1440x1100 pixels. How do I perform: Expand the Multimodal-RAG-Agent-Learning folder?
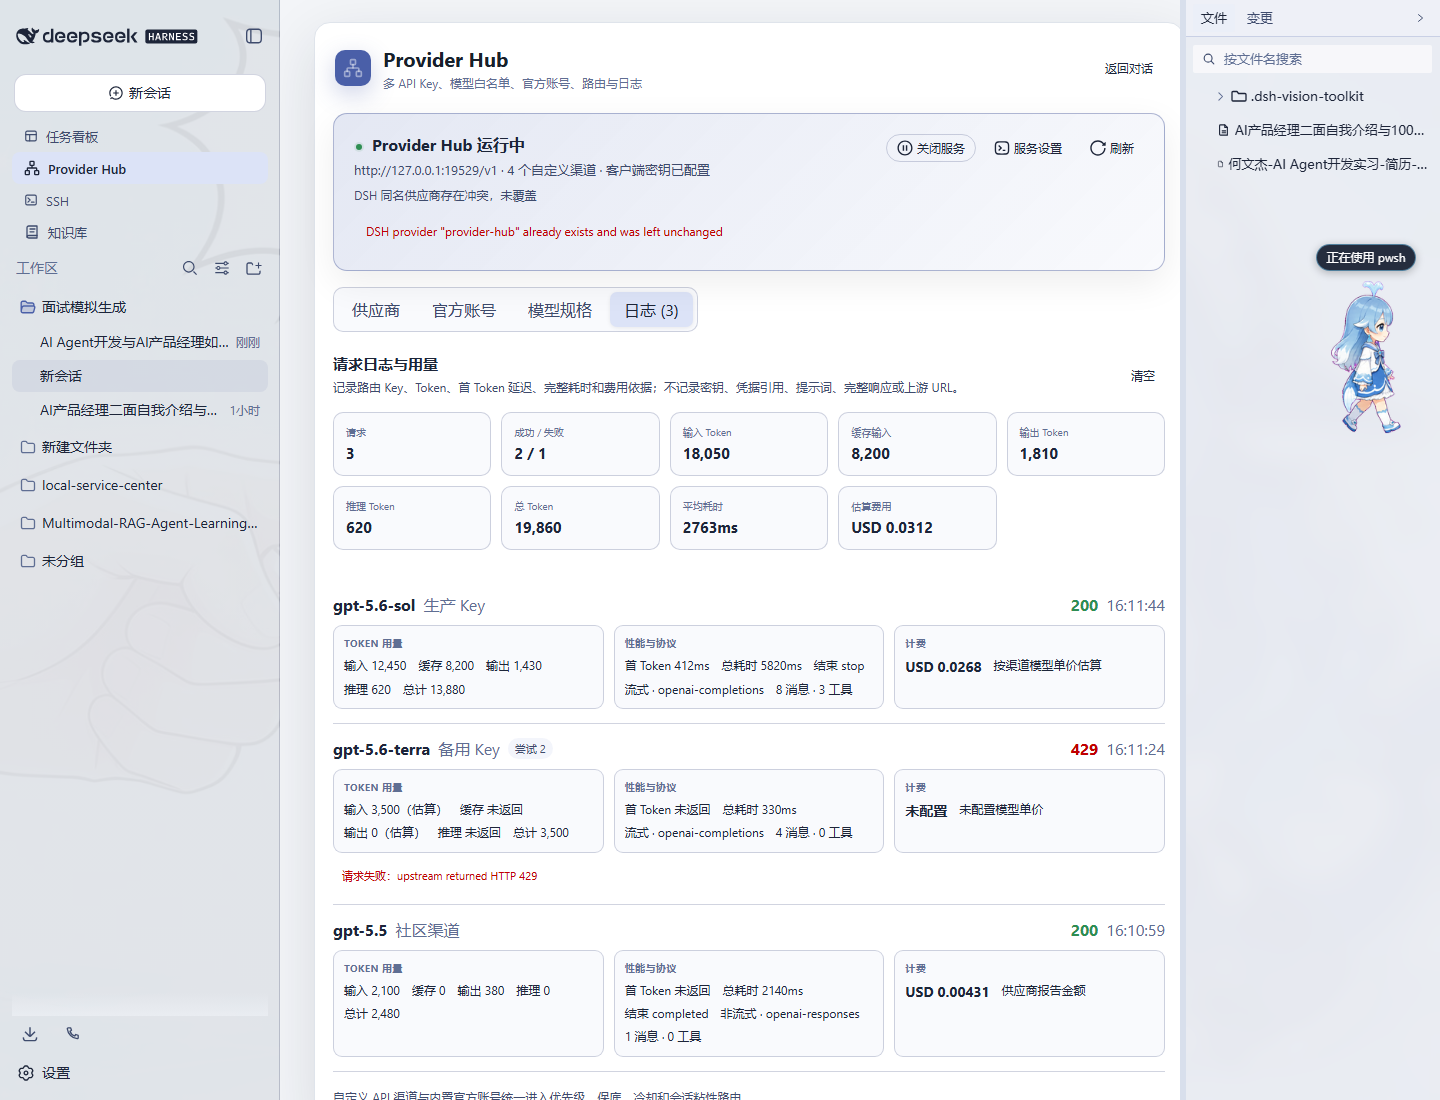[x=140, y=523]
